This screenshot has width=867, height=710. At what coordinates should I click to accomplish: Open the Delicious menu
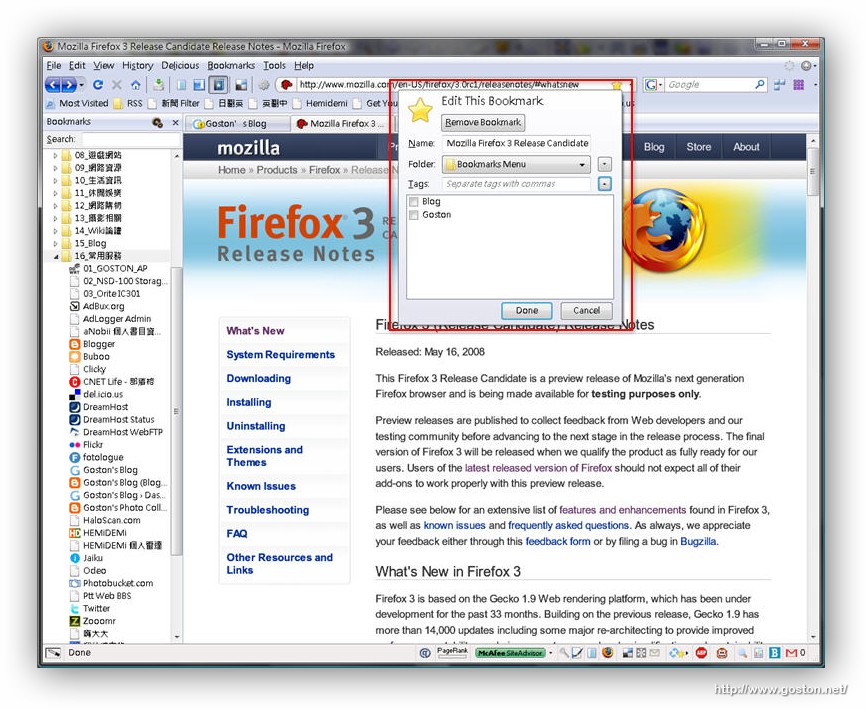[180, 66]
